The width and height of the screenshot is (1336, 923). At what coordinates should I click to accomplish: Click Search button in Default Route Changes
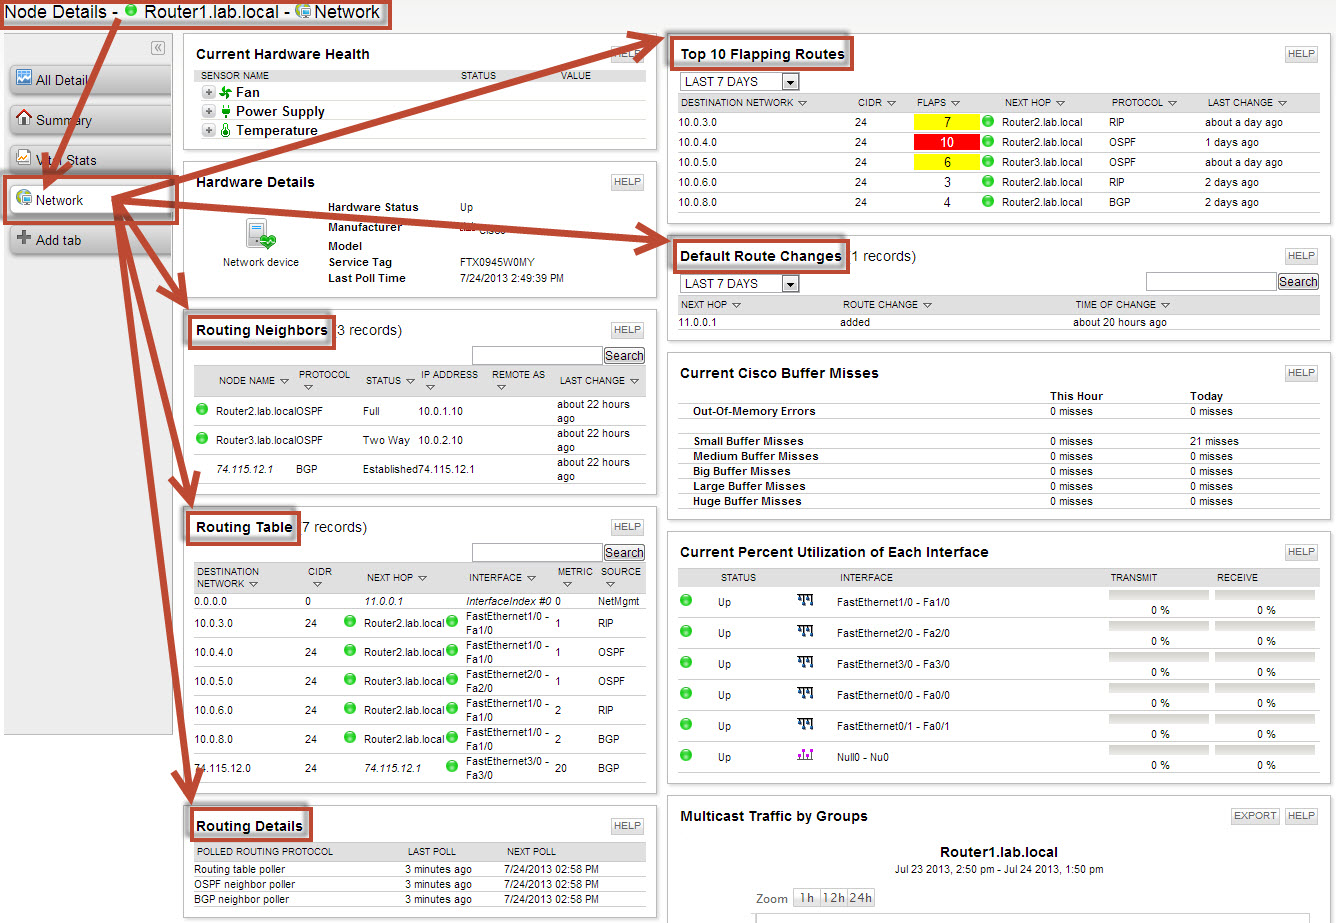coord(1298,281)
